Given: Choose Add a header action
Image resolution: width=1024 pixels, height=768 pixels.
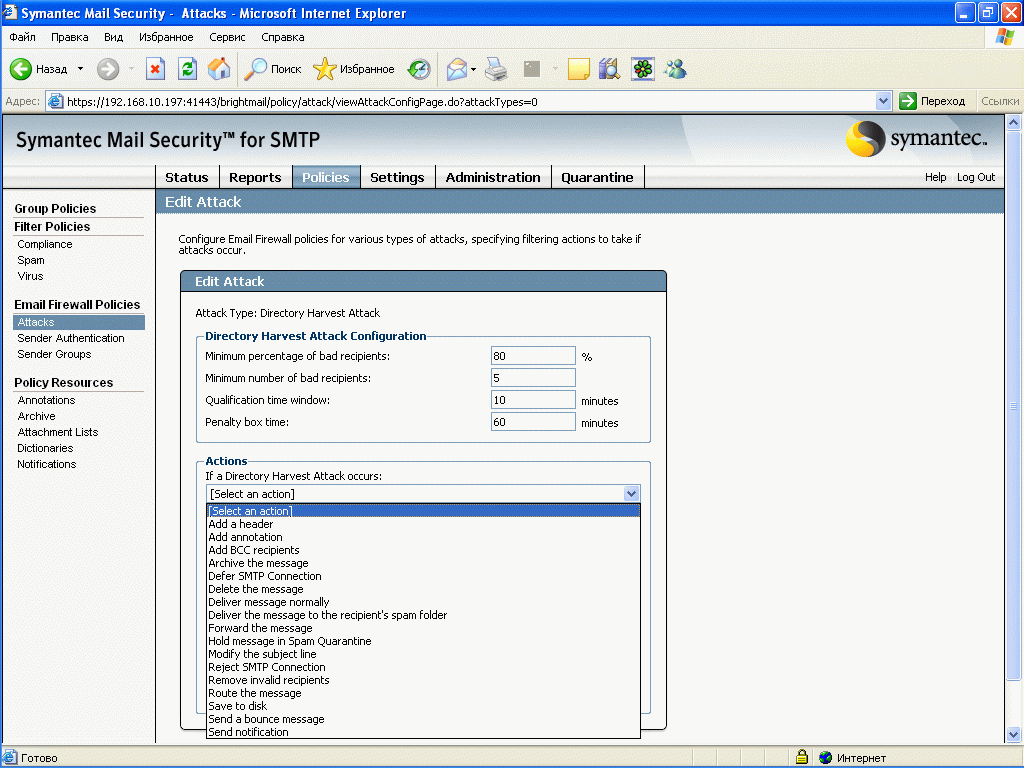Looking at the screenshot, I should (423, 524).
